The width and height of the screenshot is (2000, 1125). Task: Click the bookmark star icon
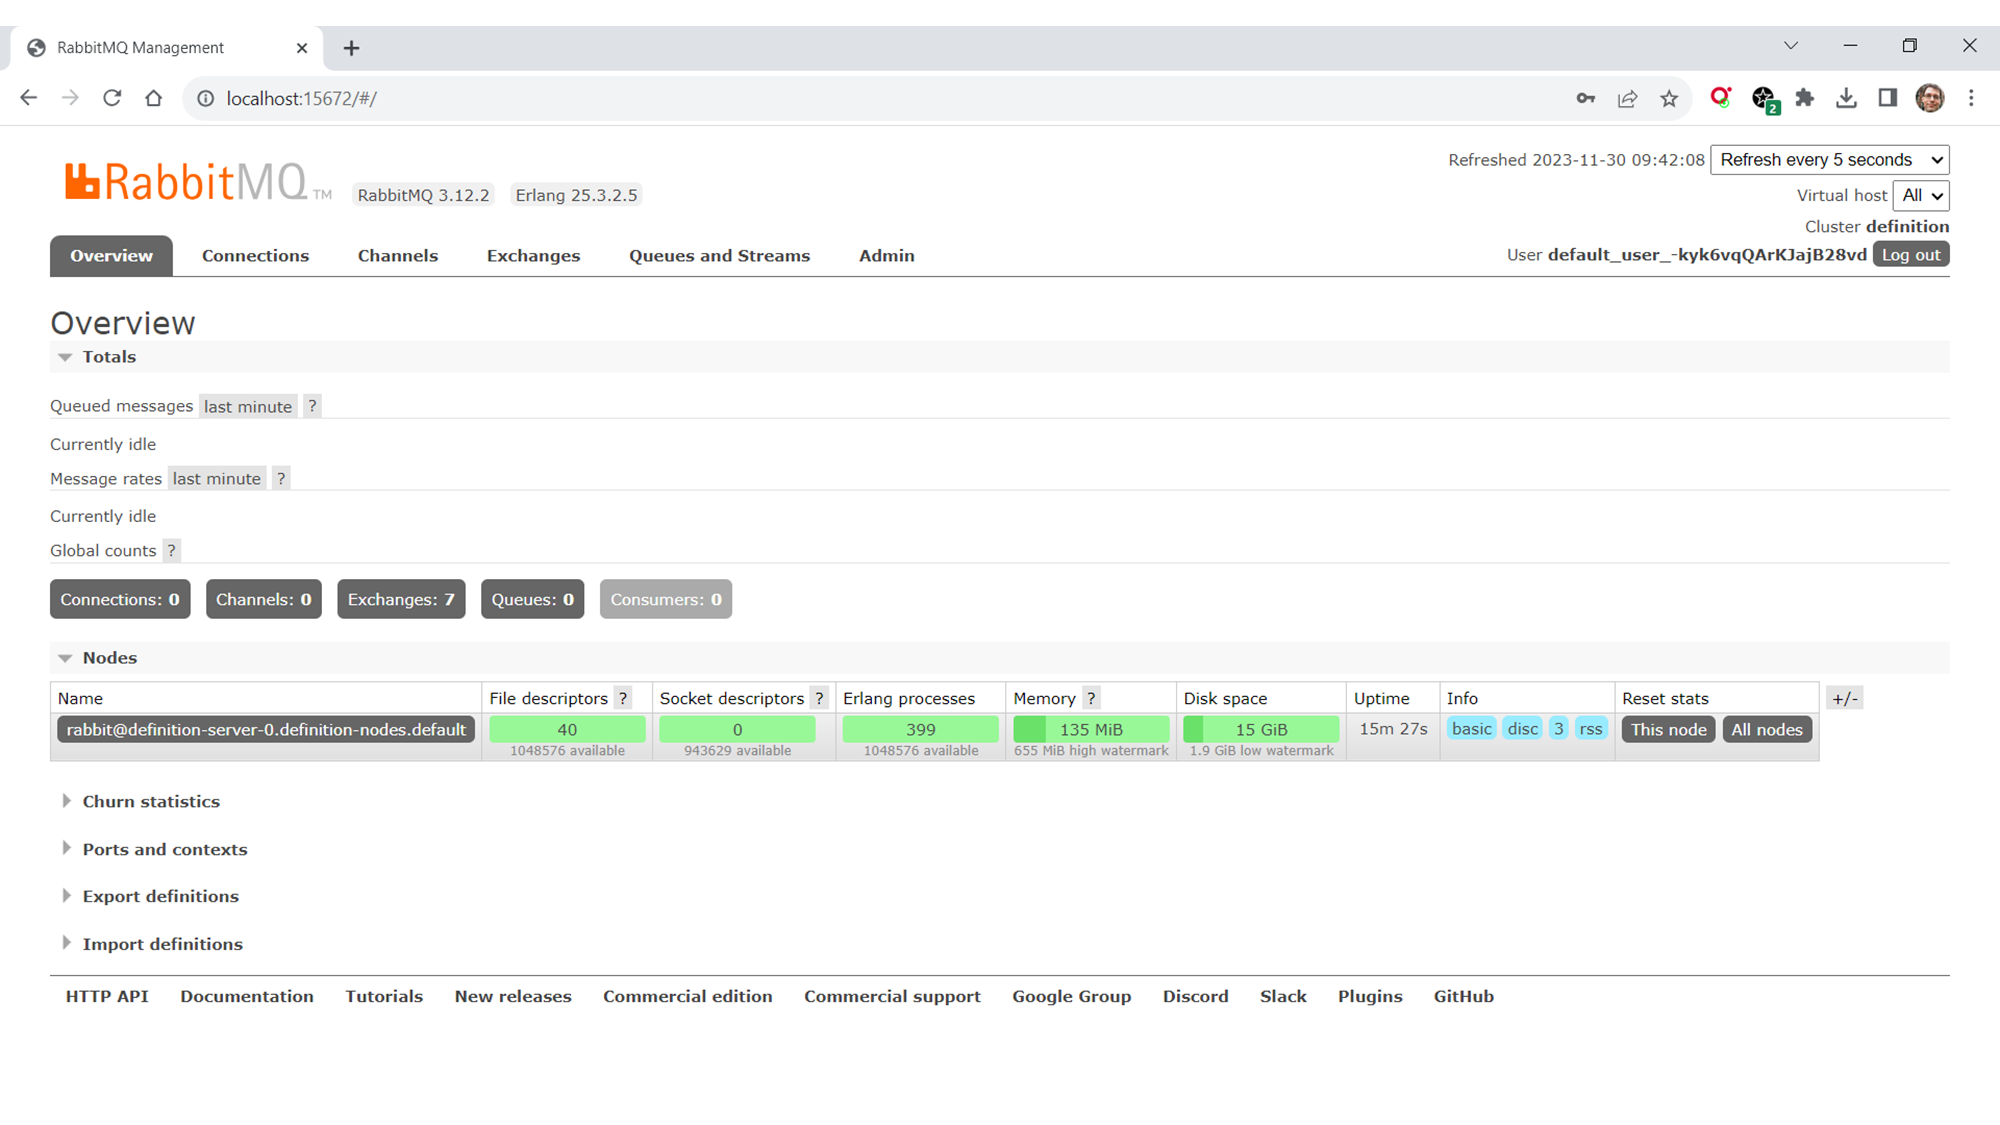[1669, 98]
